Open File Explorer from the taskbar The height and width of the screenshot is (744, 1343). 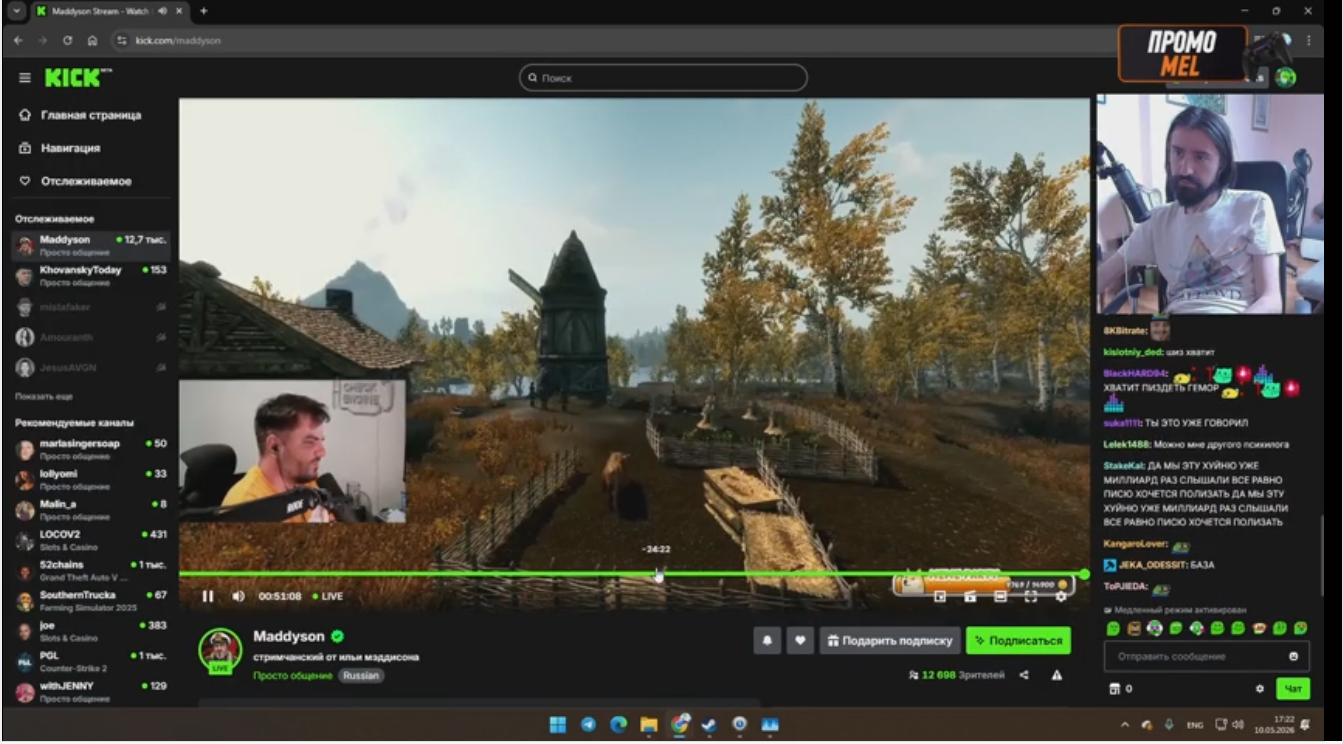pyautogui.click(x=648, y=725)
